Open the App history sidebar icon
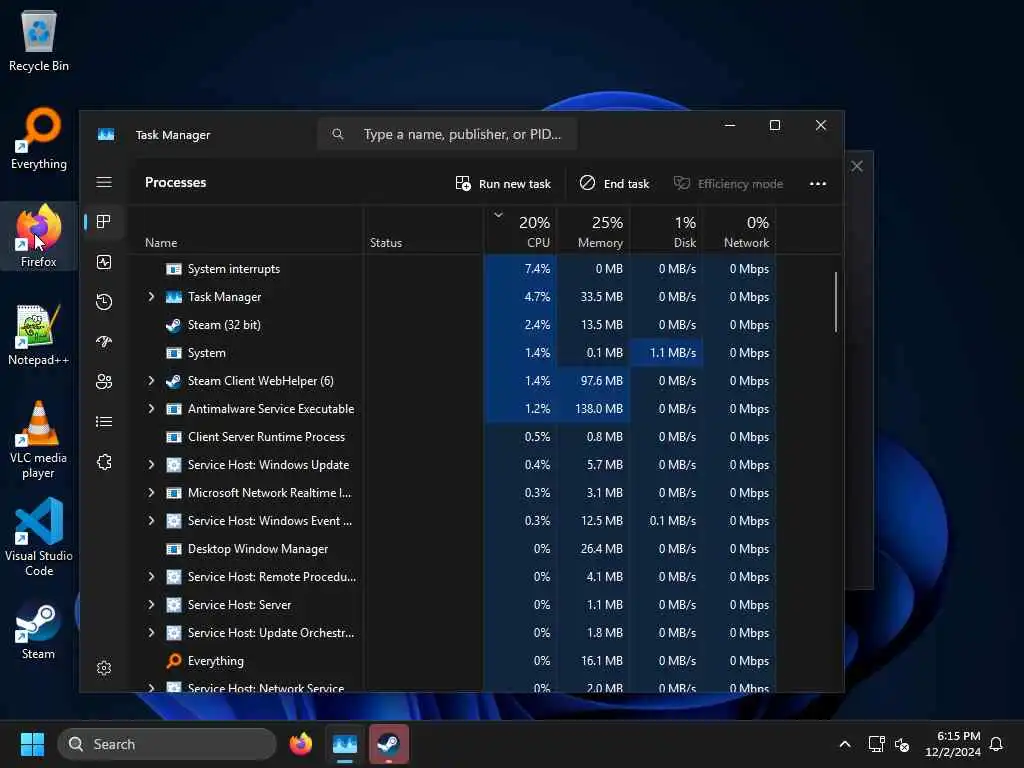Screen dimensions: 1024x768 pos(104,302)
